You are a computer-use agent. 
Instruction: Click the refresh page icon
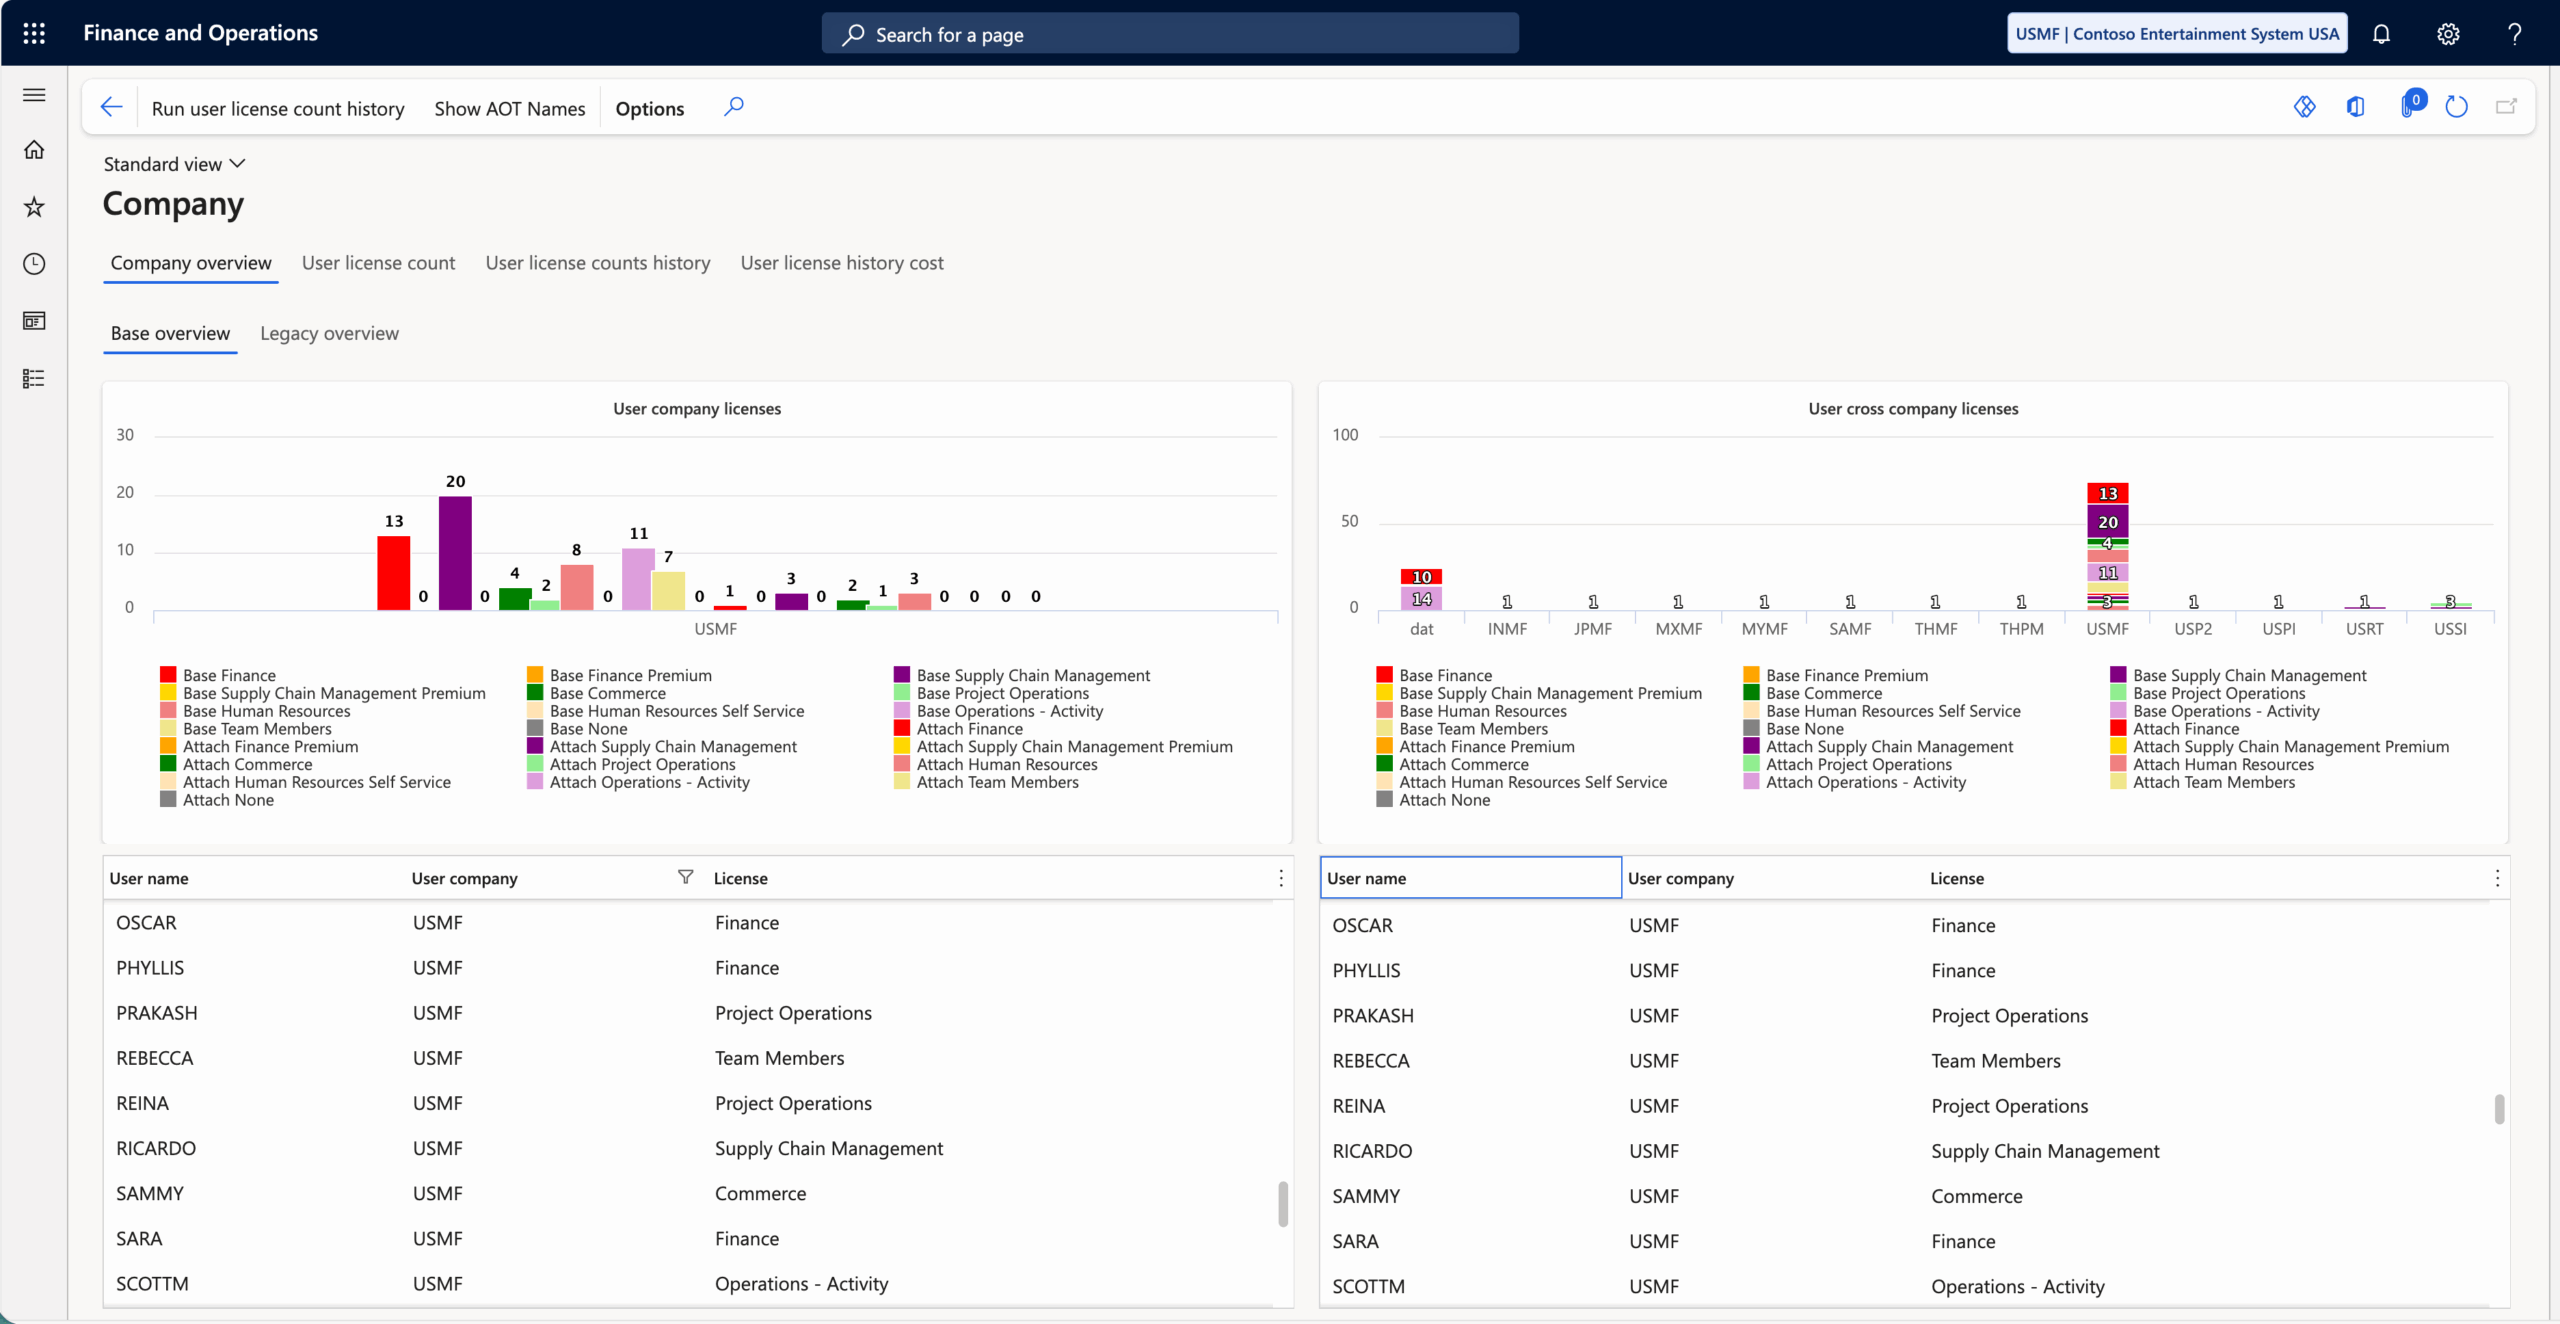2456,107
